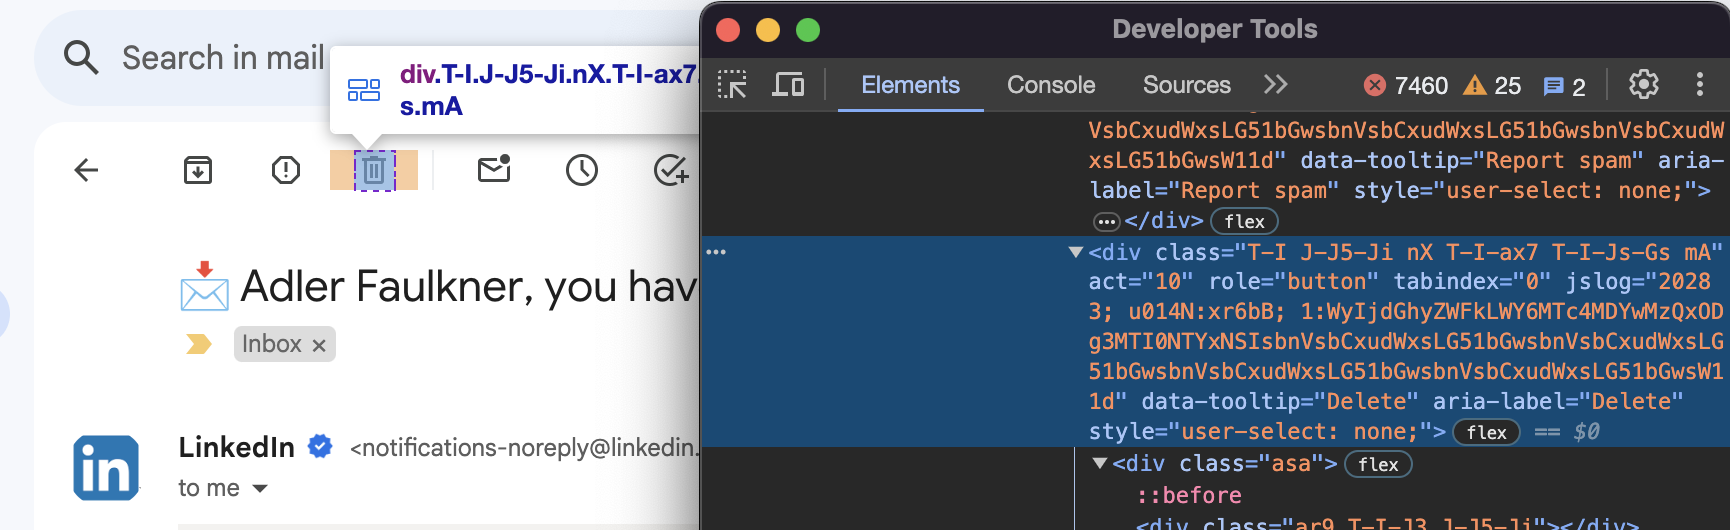
Task: Switch to the Console tab
Action: pyautogui.click(x=1051, y=85)
